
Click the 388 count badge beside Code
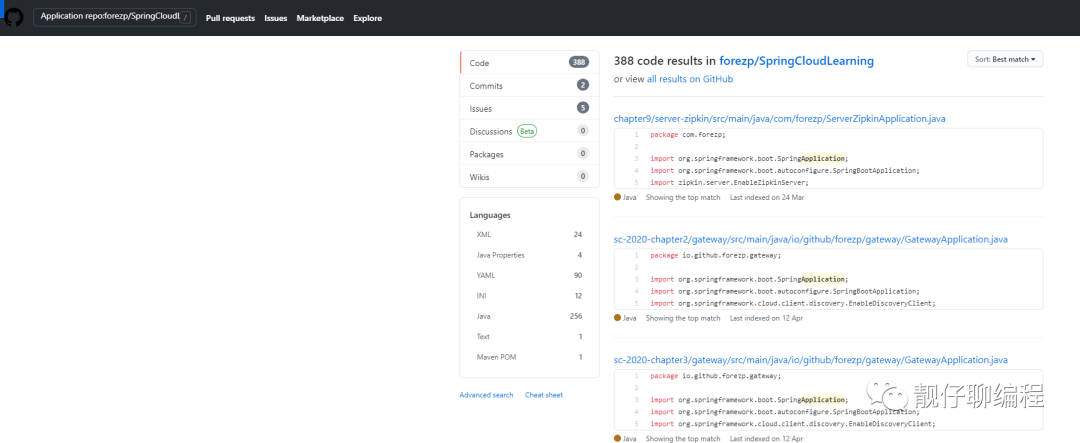point(579,63)
